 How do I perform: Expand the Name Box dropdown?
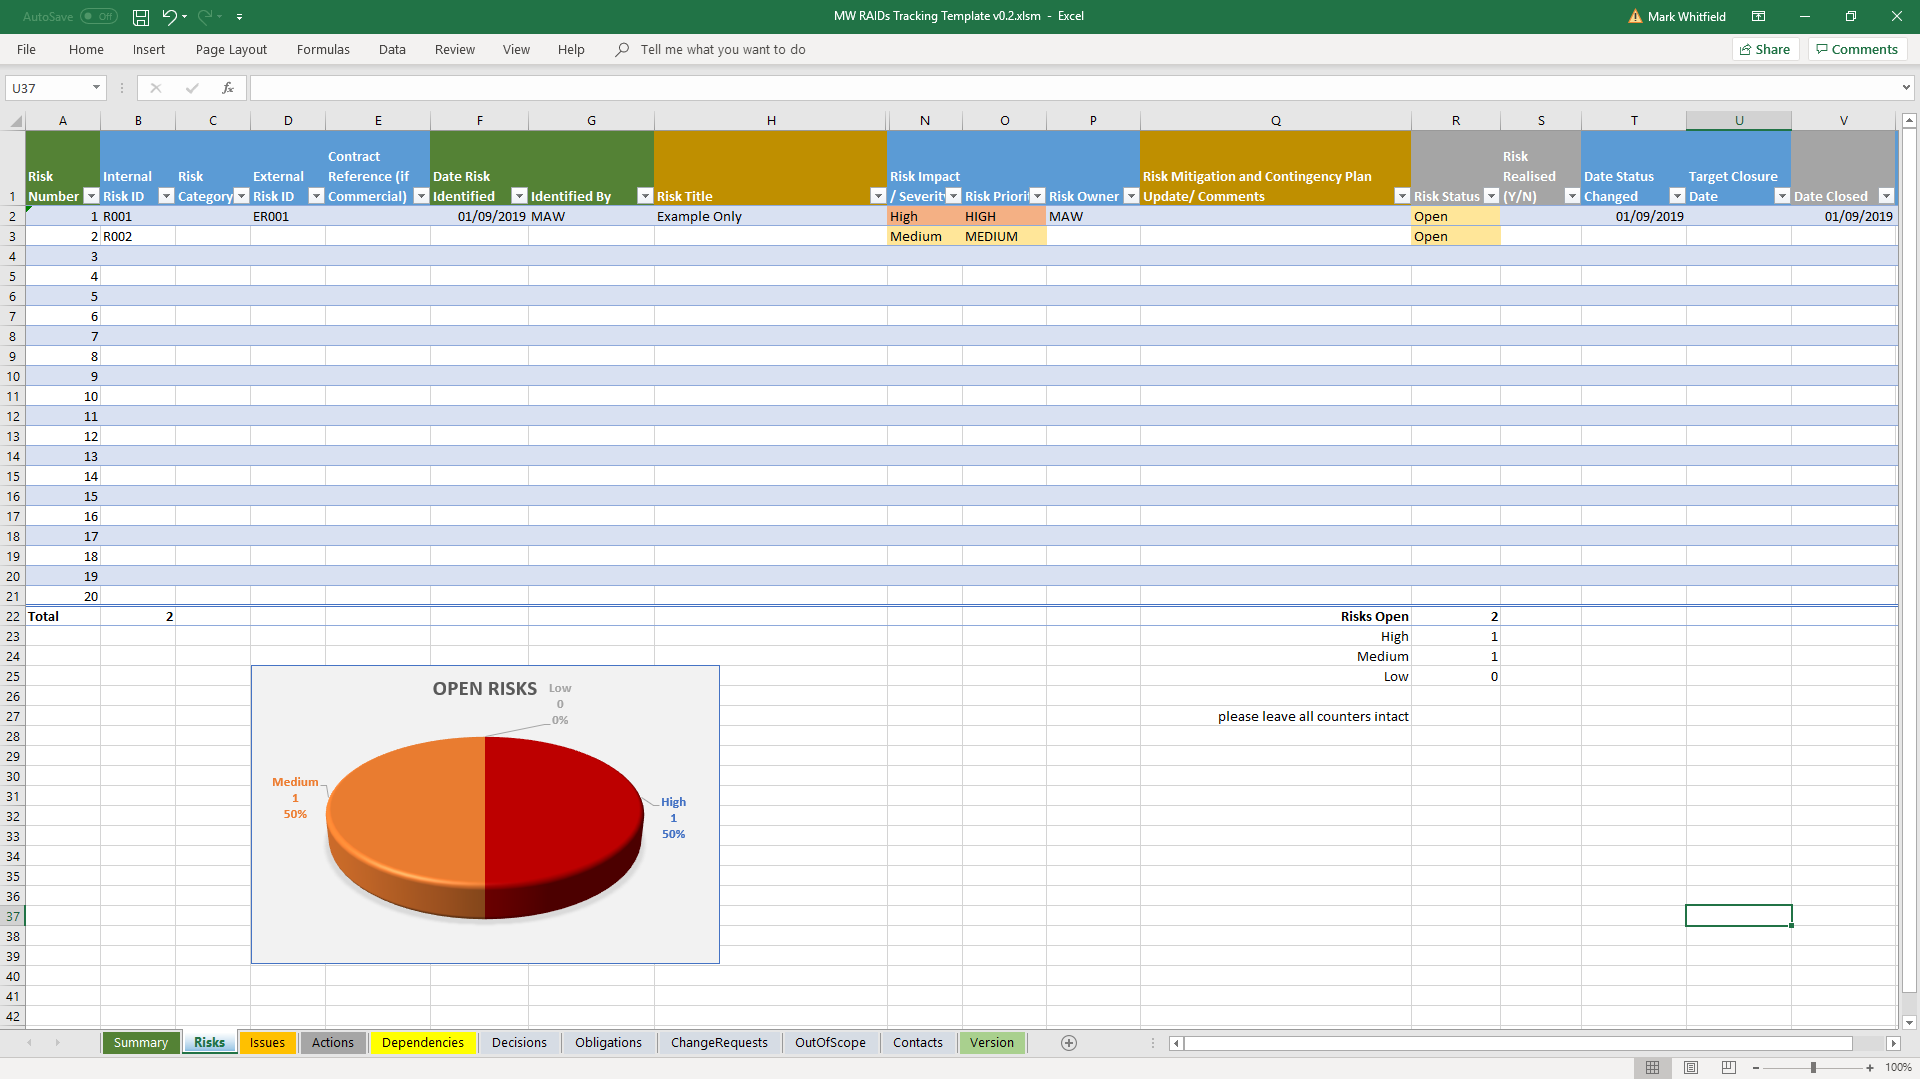tap(96, 88)
